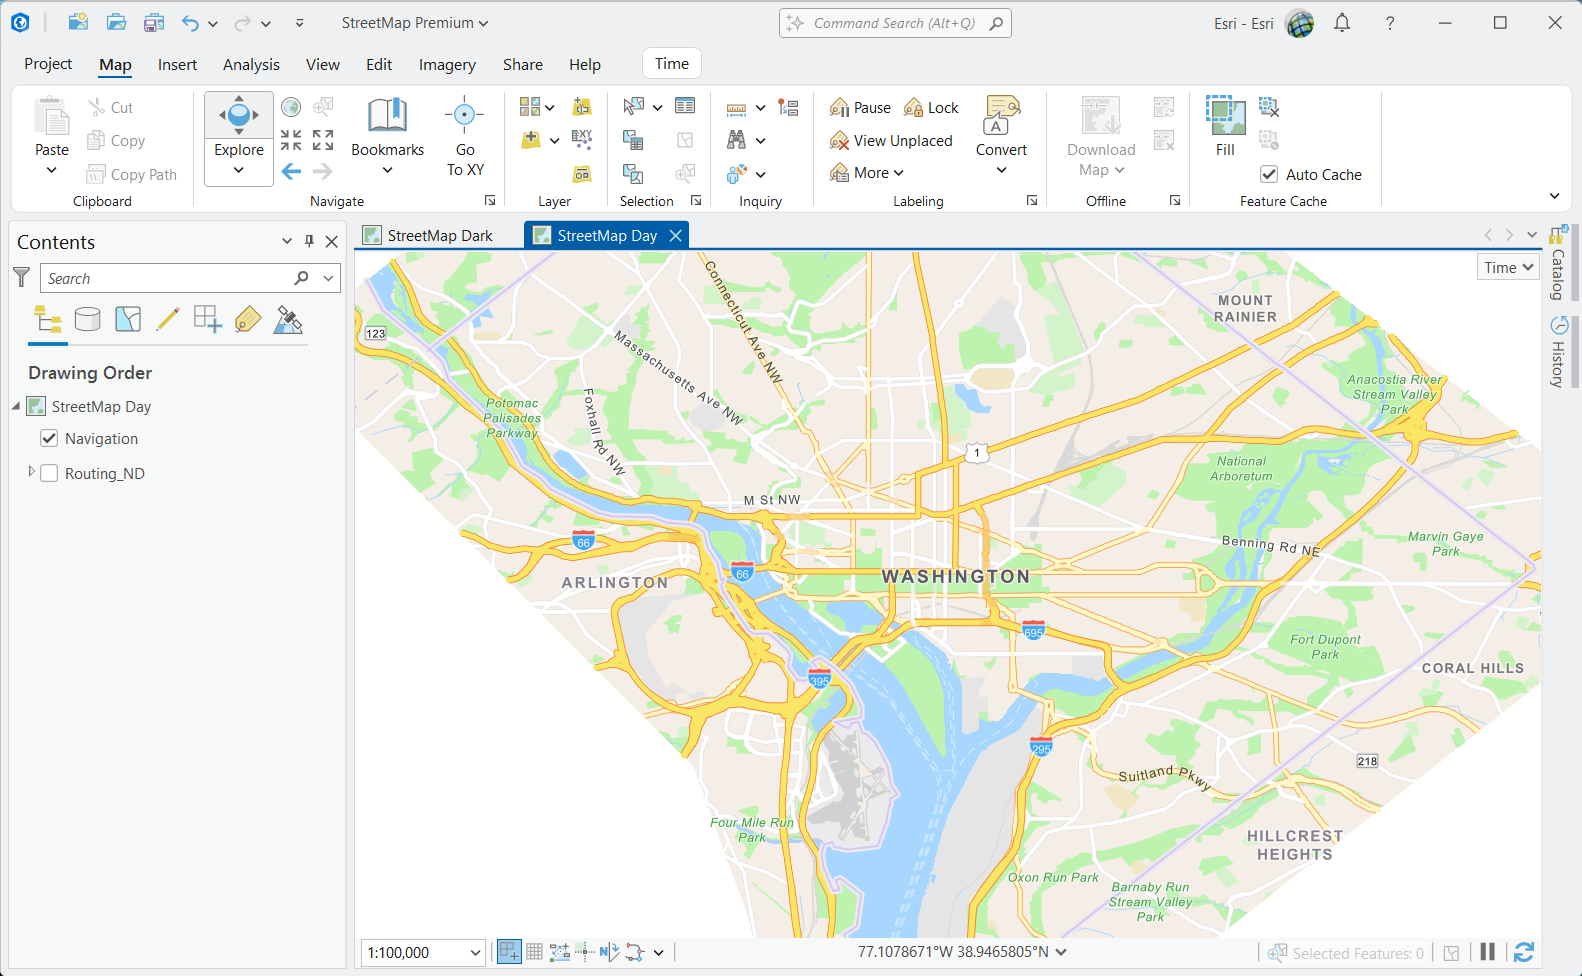Switch to the Insert ribbon tab
Image resolution: width=1582 pixels, height=976 pixels.
pos(177,65)
